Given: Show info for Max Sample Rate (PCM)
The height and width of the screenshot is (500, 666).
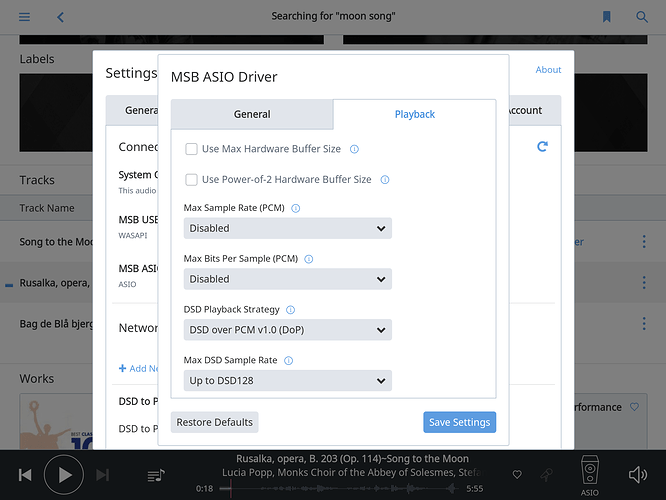Looking at the screenshot, I should (x=296, y=208).
